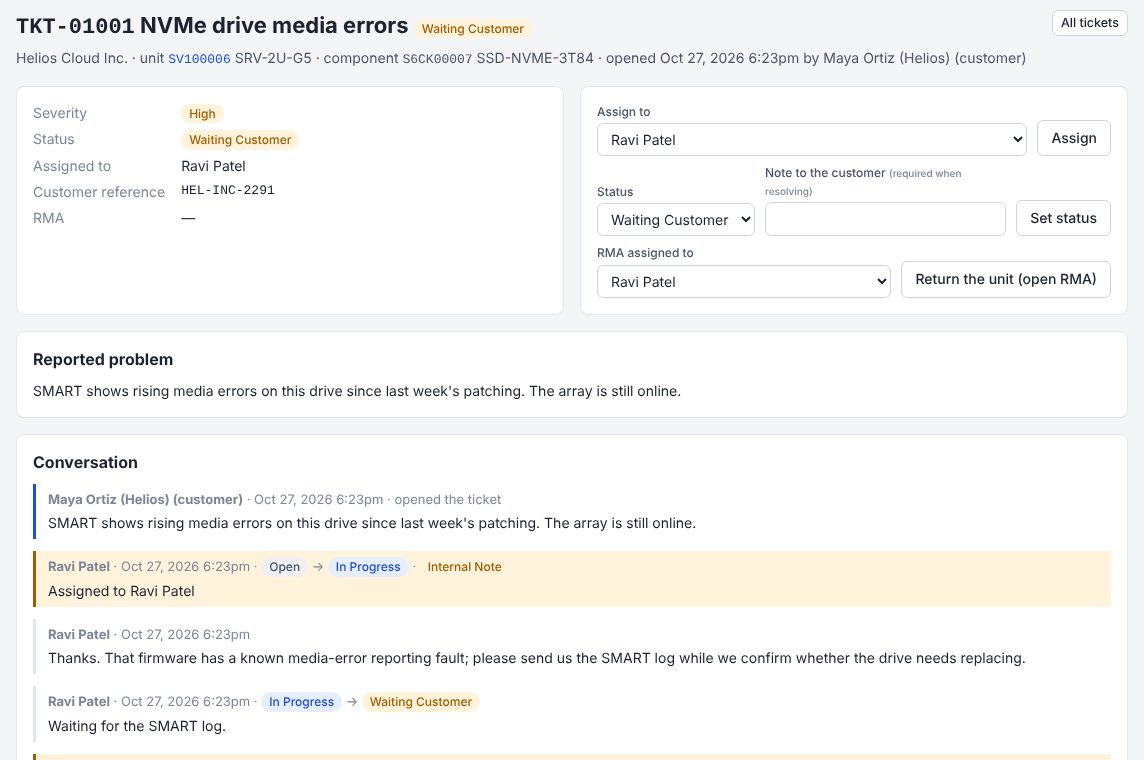Select message 'Waiting for the SMART log.'

coord(136,726)
